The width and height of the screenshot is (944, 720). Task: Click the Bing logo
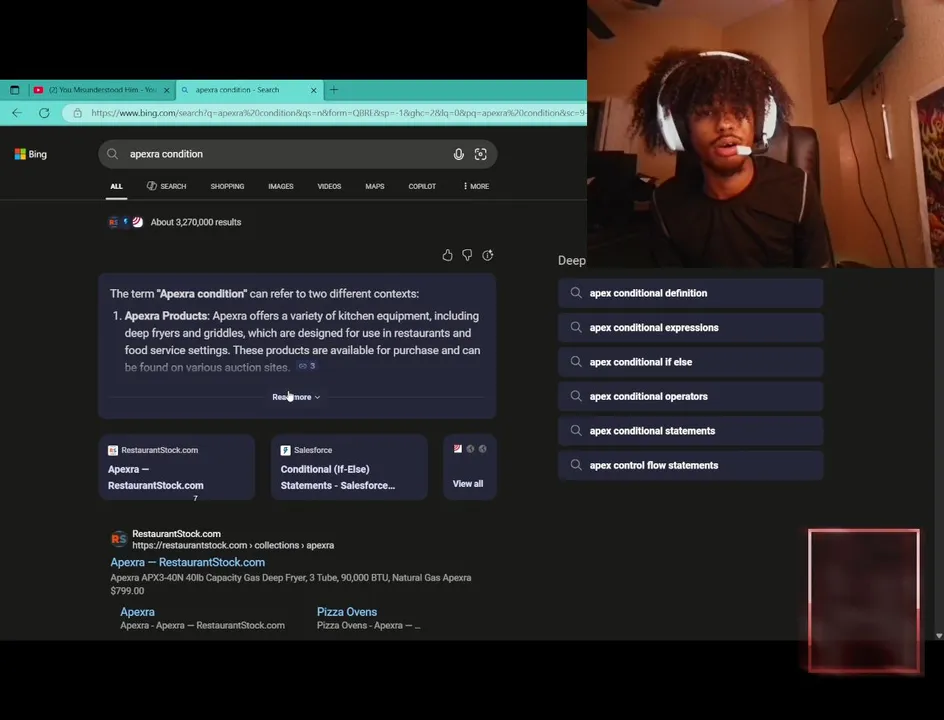coord(31,154)
